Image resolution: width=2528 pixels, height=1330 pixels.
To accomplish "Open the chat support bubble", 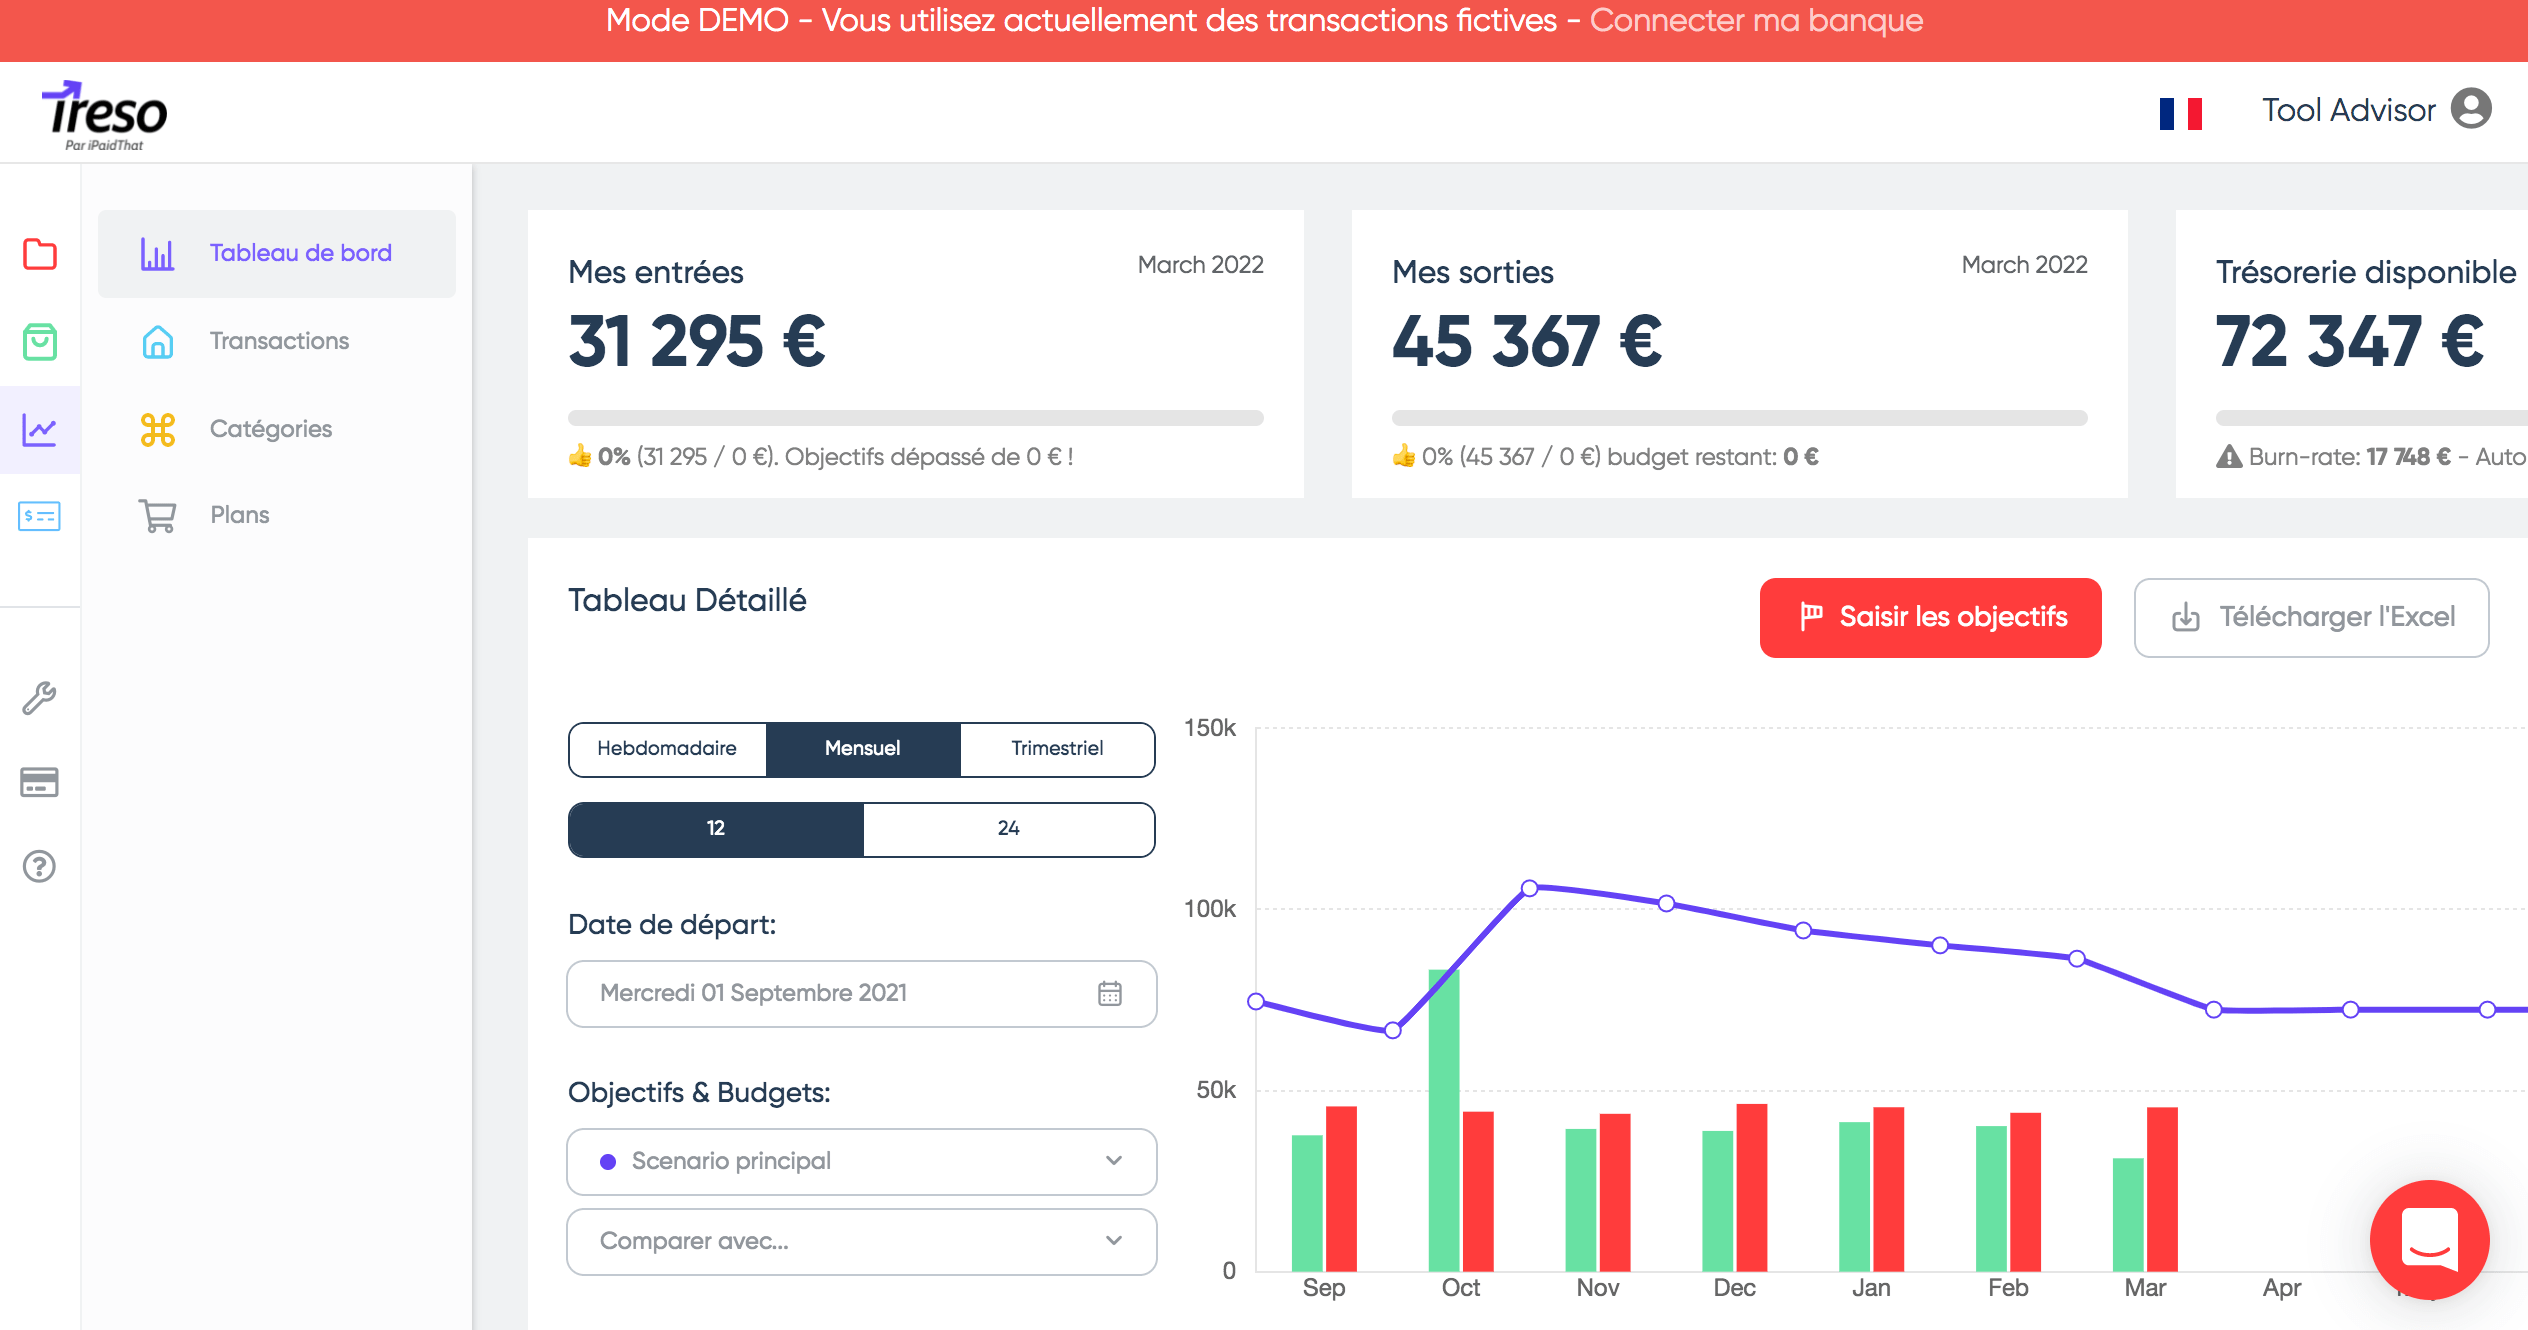I will click(x=2429, y=1239).
